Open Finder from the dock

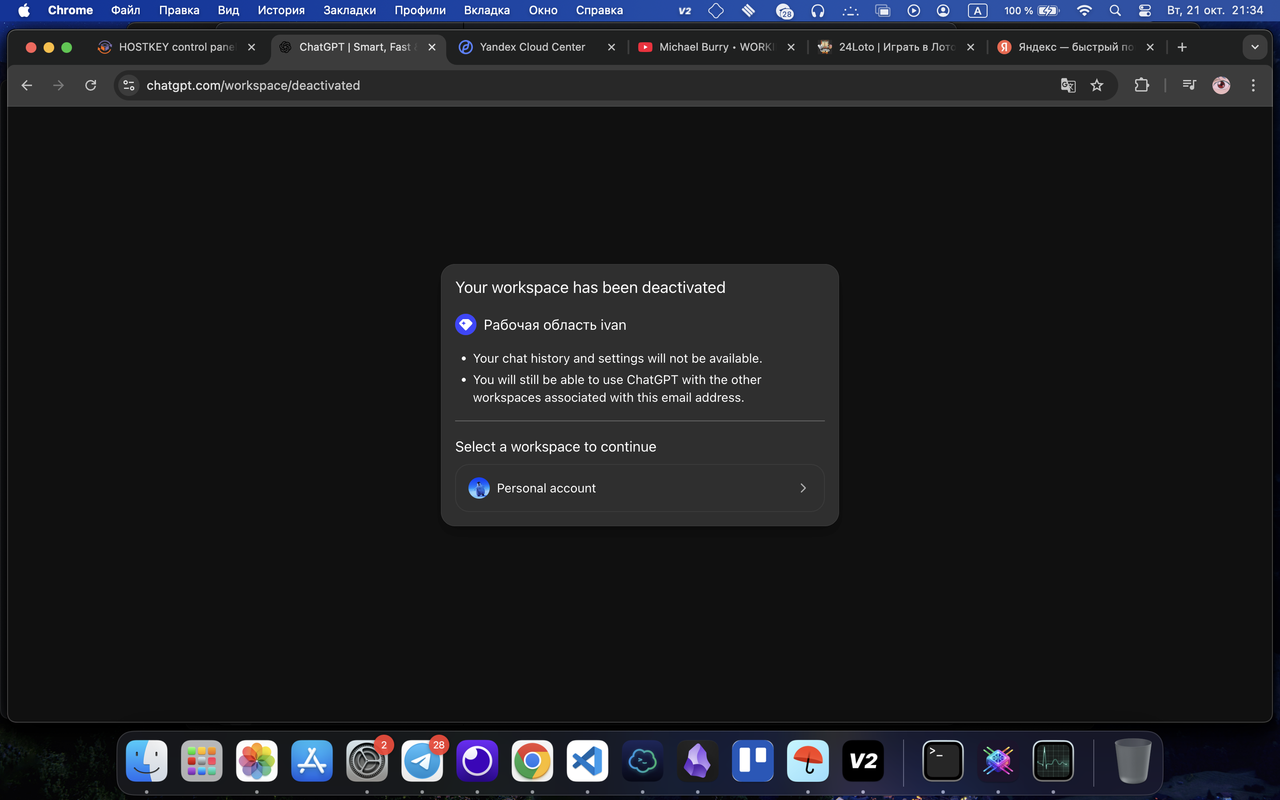pyautogui.click(x=147, y=762)
